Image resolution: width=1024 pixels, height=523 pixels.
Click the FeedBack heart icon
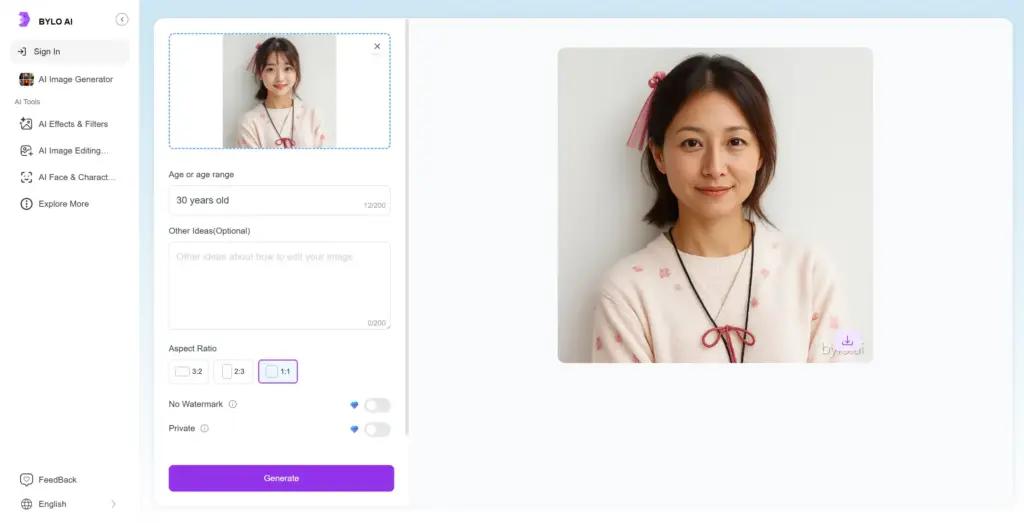coord(26,480)
